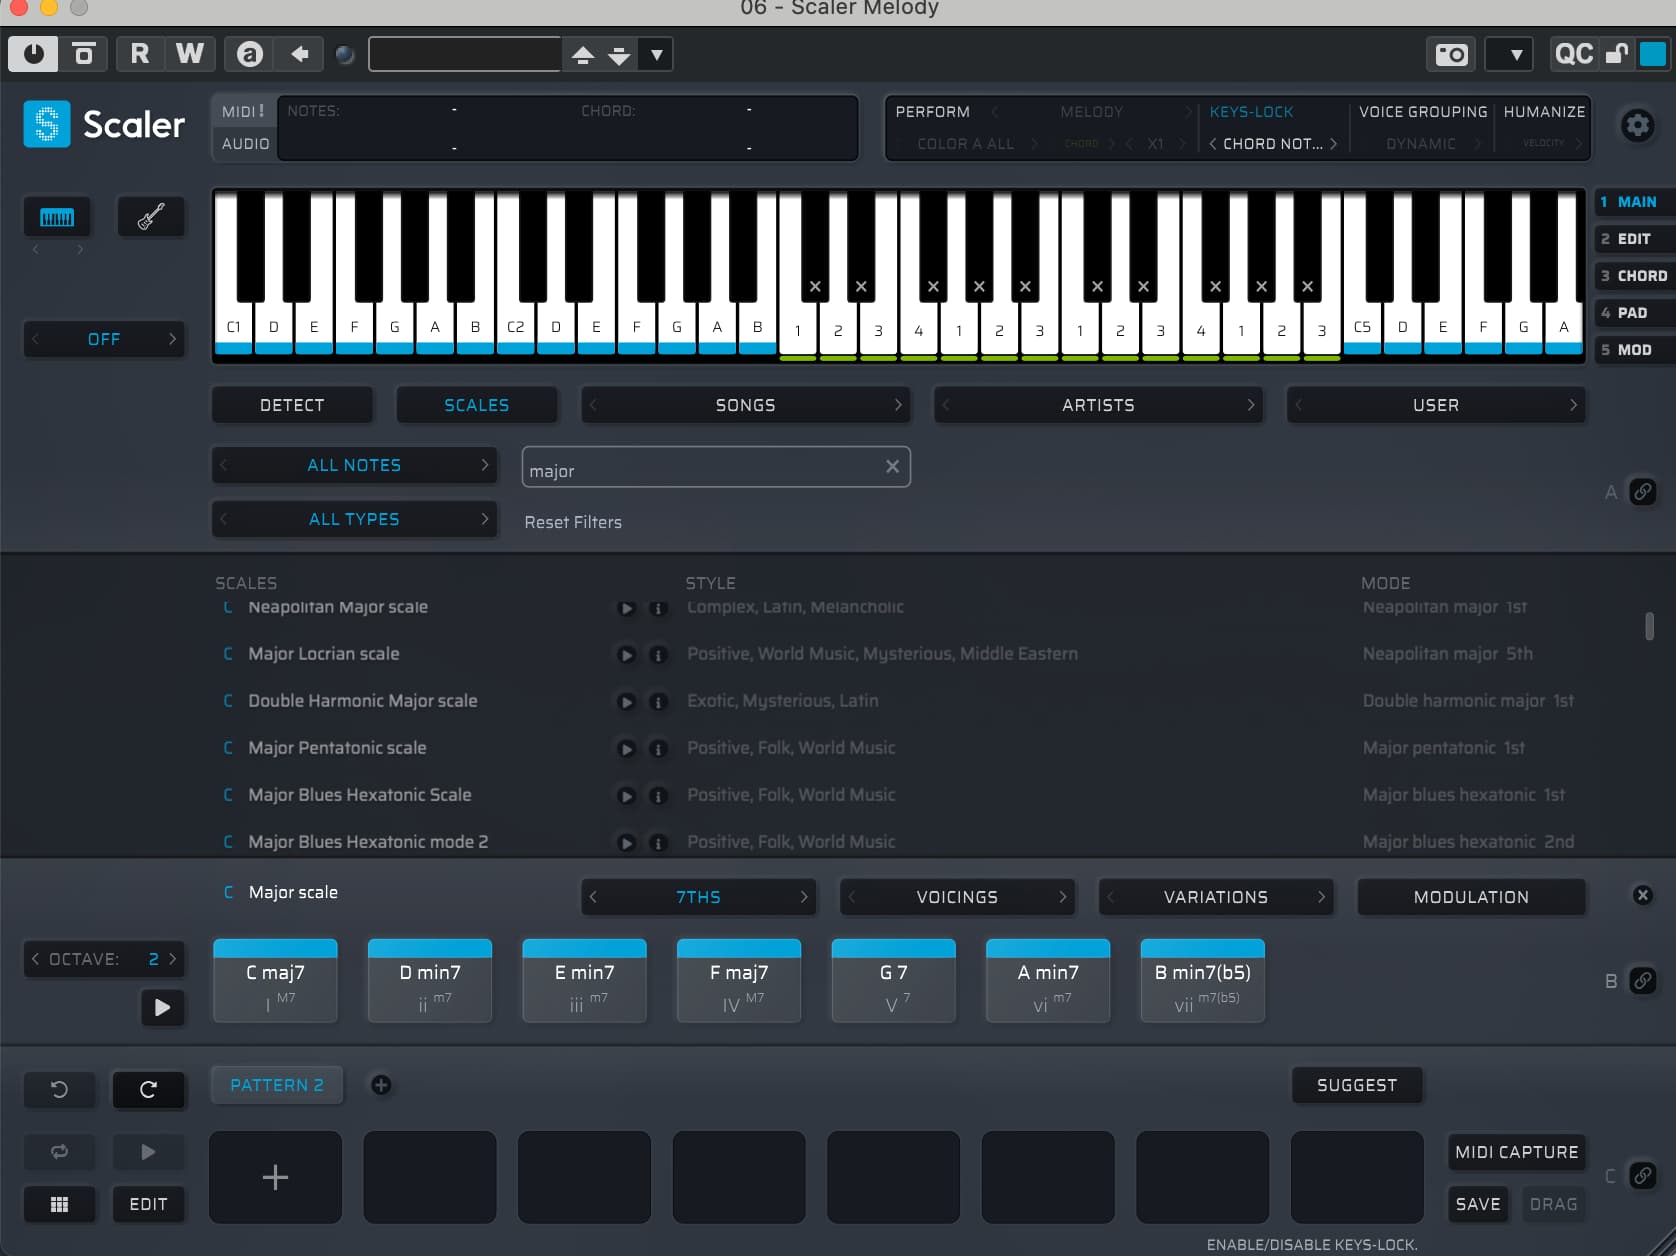Show info for Major Locrian scale

[x=658, y=655]
